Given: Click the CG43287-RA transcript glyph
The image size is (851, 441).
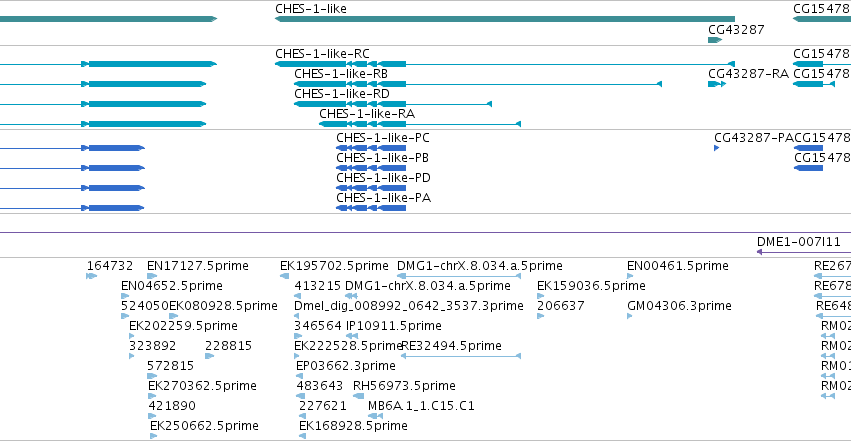Looking at the screenshot, I should pos(717,84).
